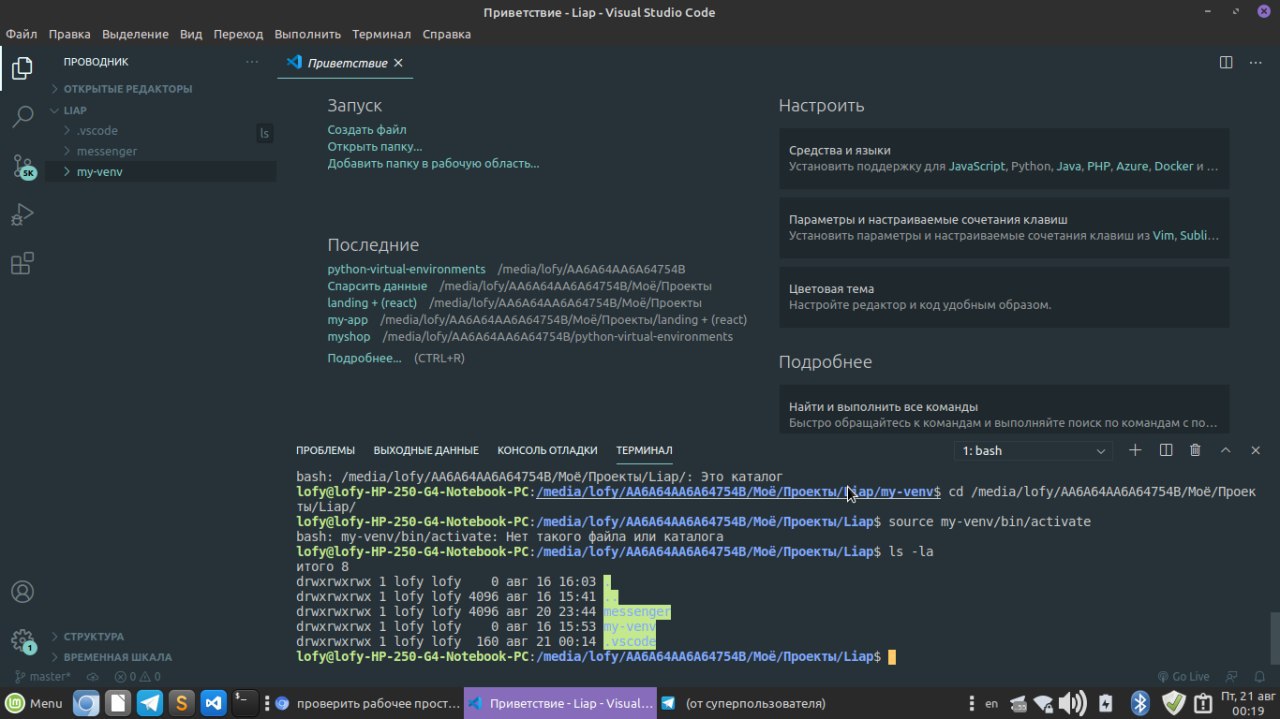
Task: Switch to ВЫХОДНЫЕ ДАННЫЕ panel tab
Action: [426, 451]
